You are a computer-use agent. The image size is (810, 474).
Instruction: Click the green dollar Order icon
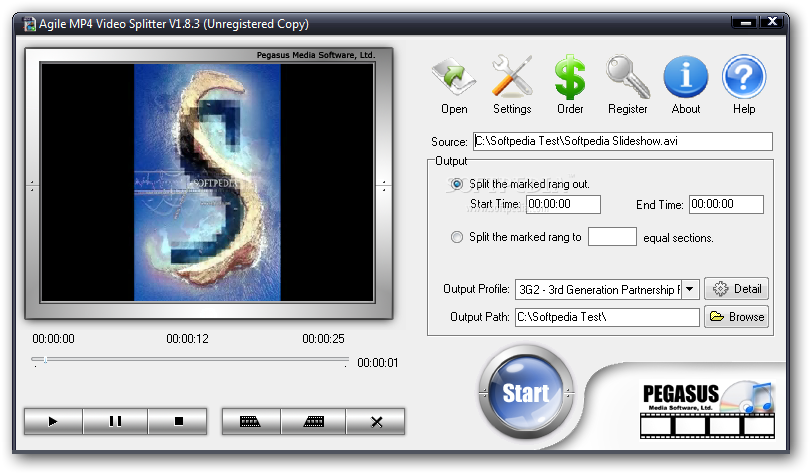[x=570, y=85]
